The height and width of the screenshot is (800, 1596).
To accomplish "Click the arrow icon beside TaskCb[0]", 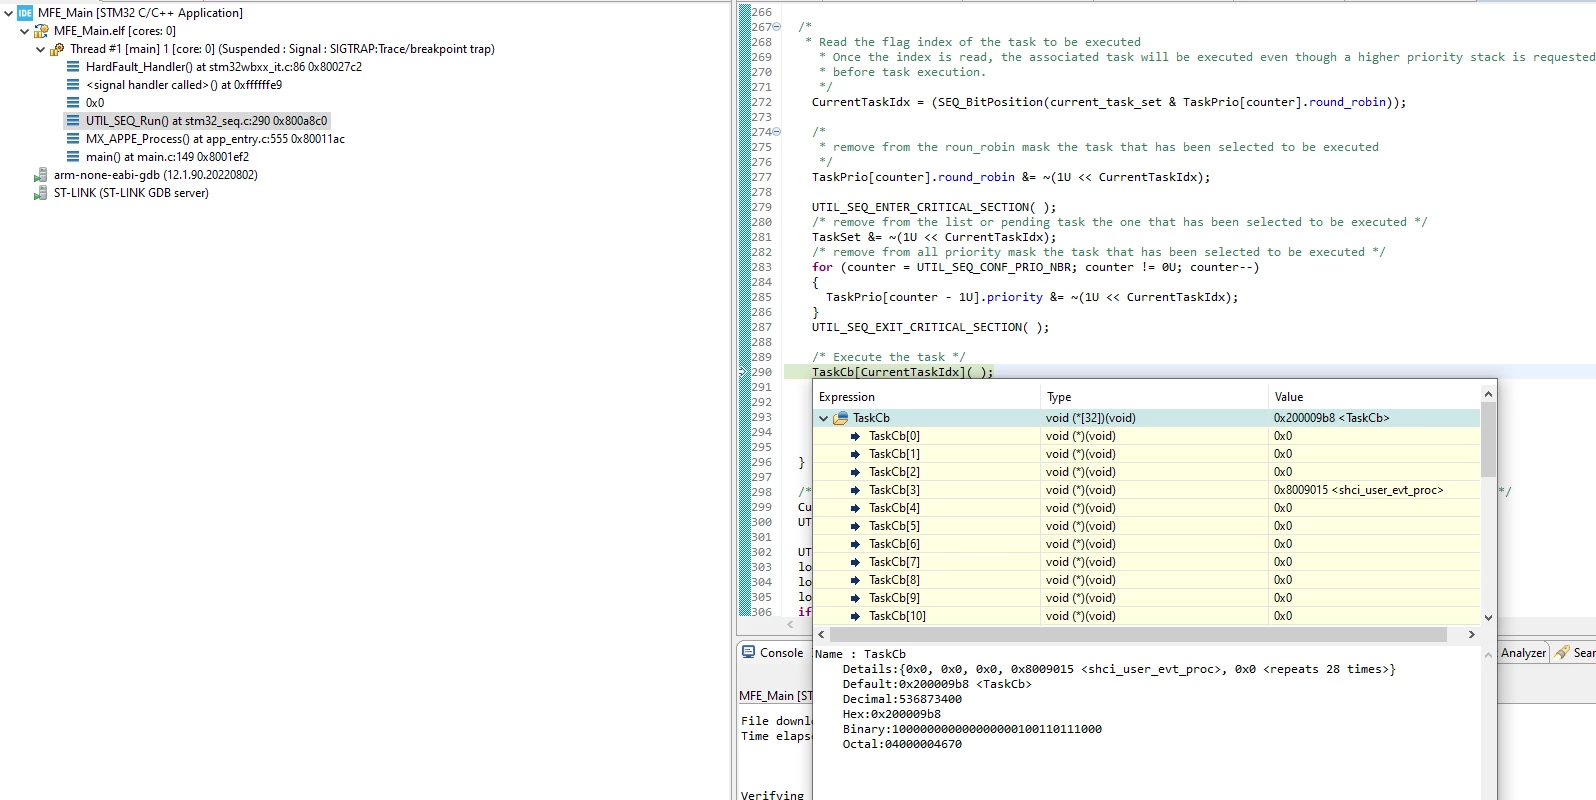I will (855, 436).
